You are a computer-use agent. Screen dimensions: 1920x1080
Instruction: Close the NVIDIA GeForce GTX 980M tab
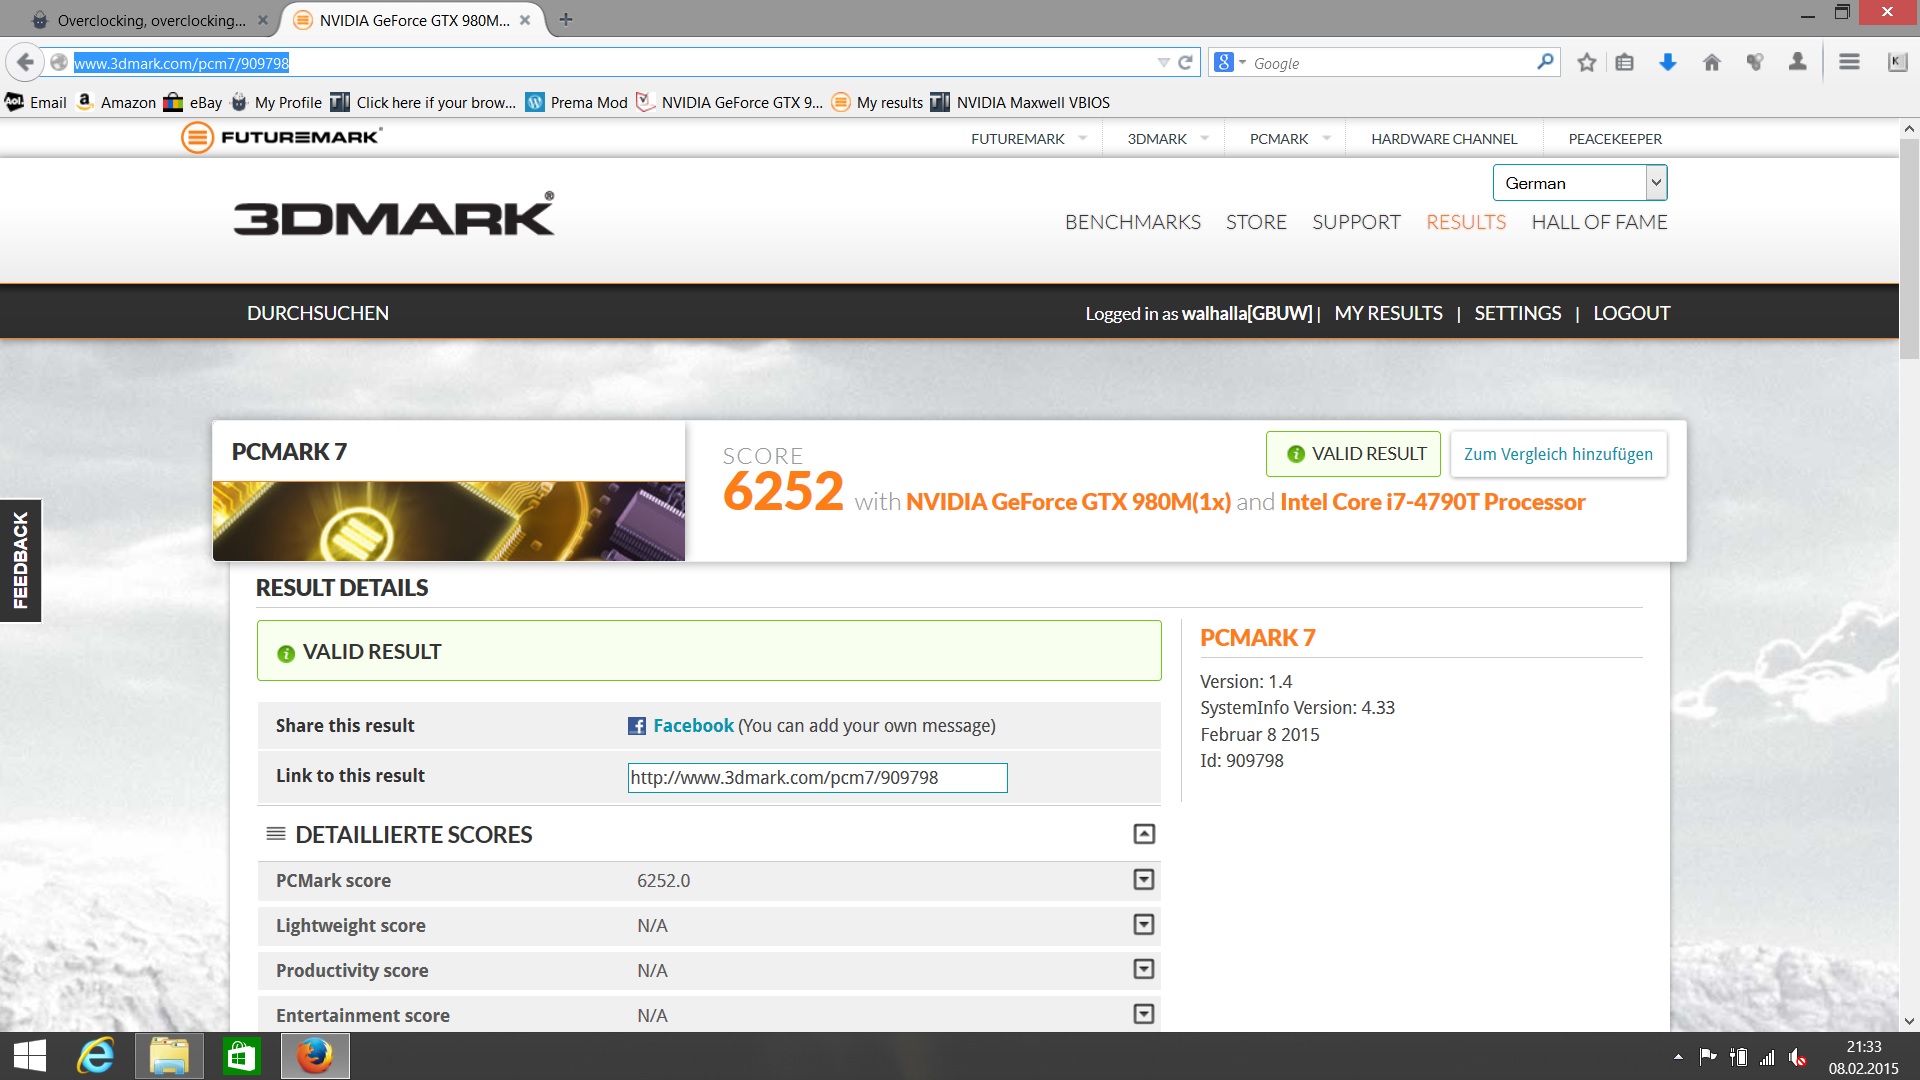525,20
